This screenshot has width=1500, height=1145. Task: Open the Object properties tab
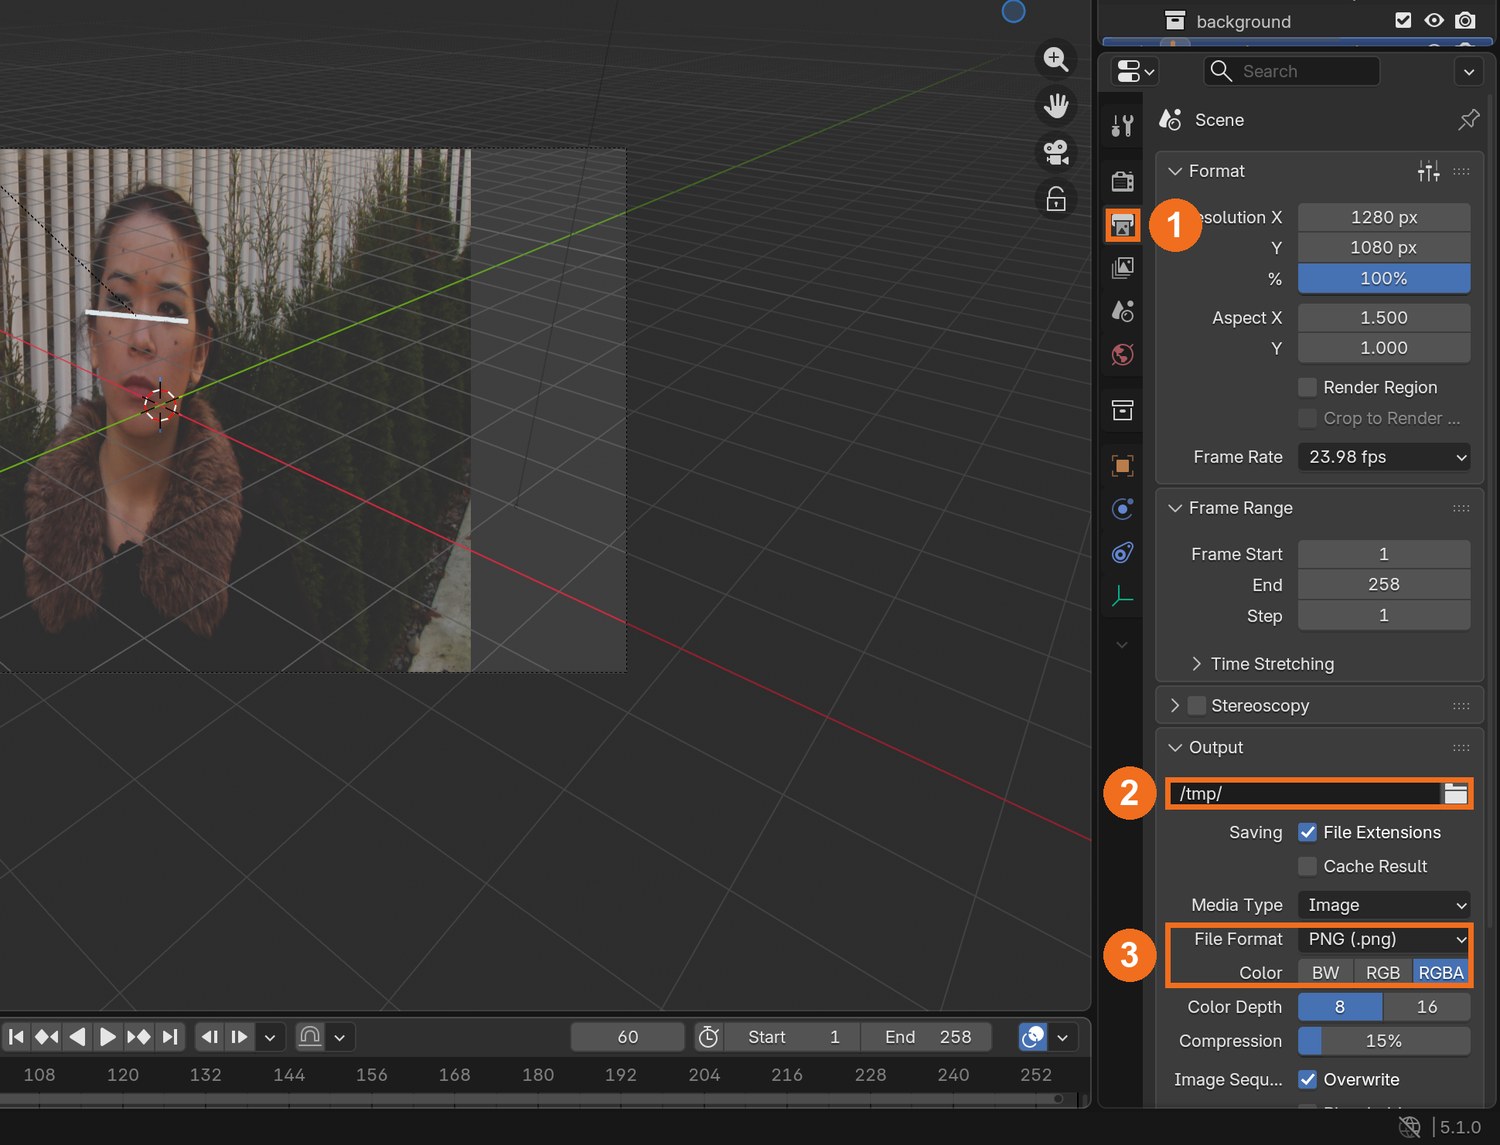(x=1122, y=466)
